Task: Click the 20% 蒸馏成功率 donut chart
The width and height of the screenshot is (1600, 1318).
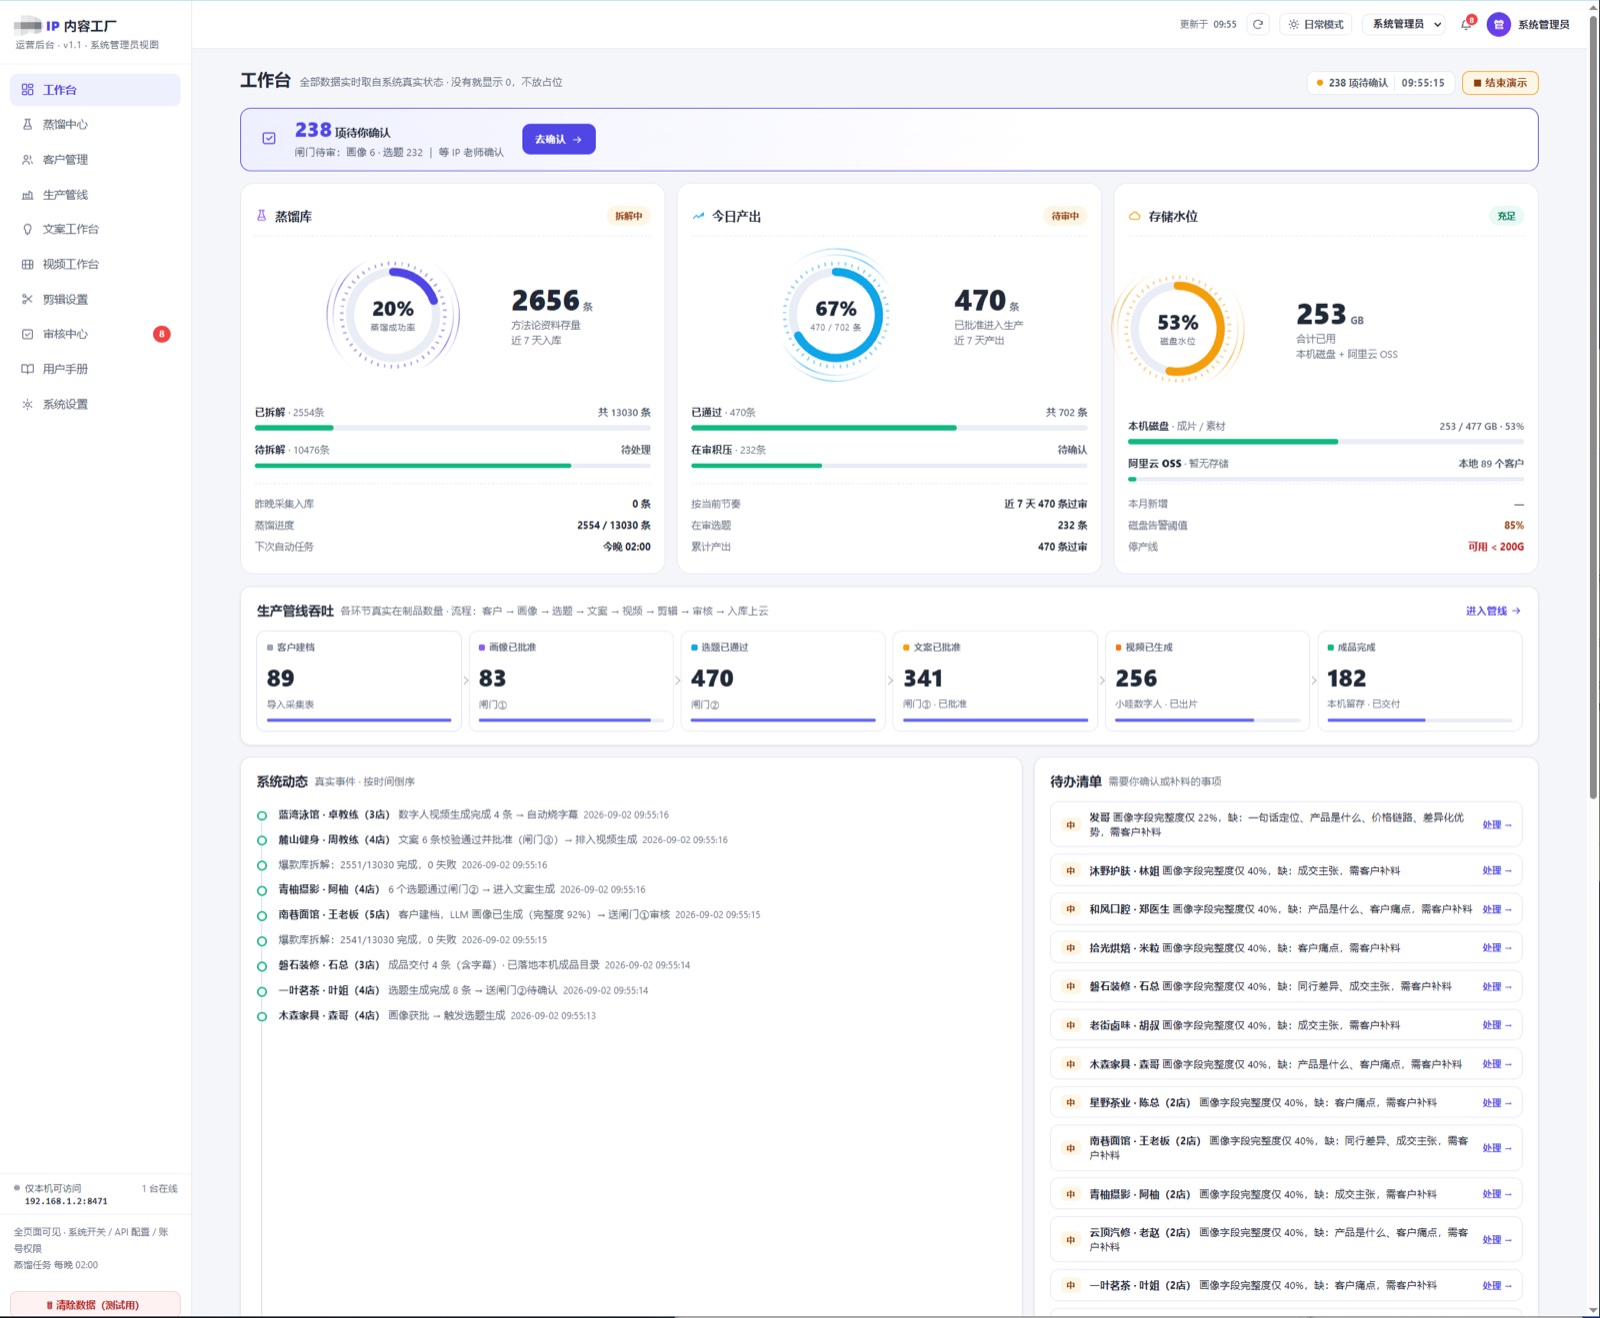Action: click(x=393, y=315)
